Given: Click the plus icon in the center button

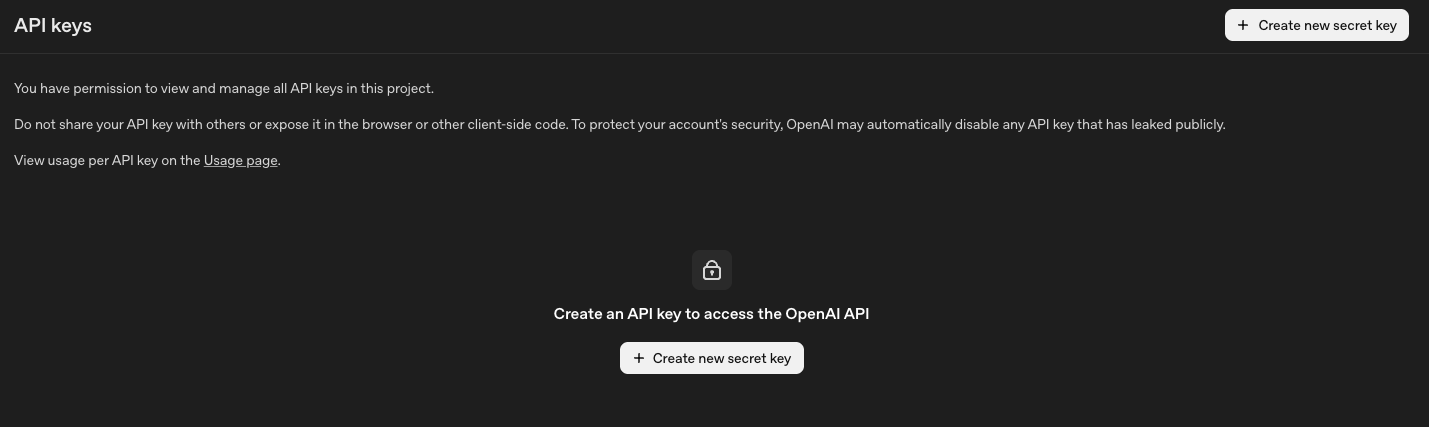Looking at the screenshot, I should point(639,358).
